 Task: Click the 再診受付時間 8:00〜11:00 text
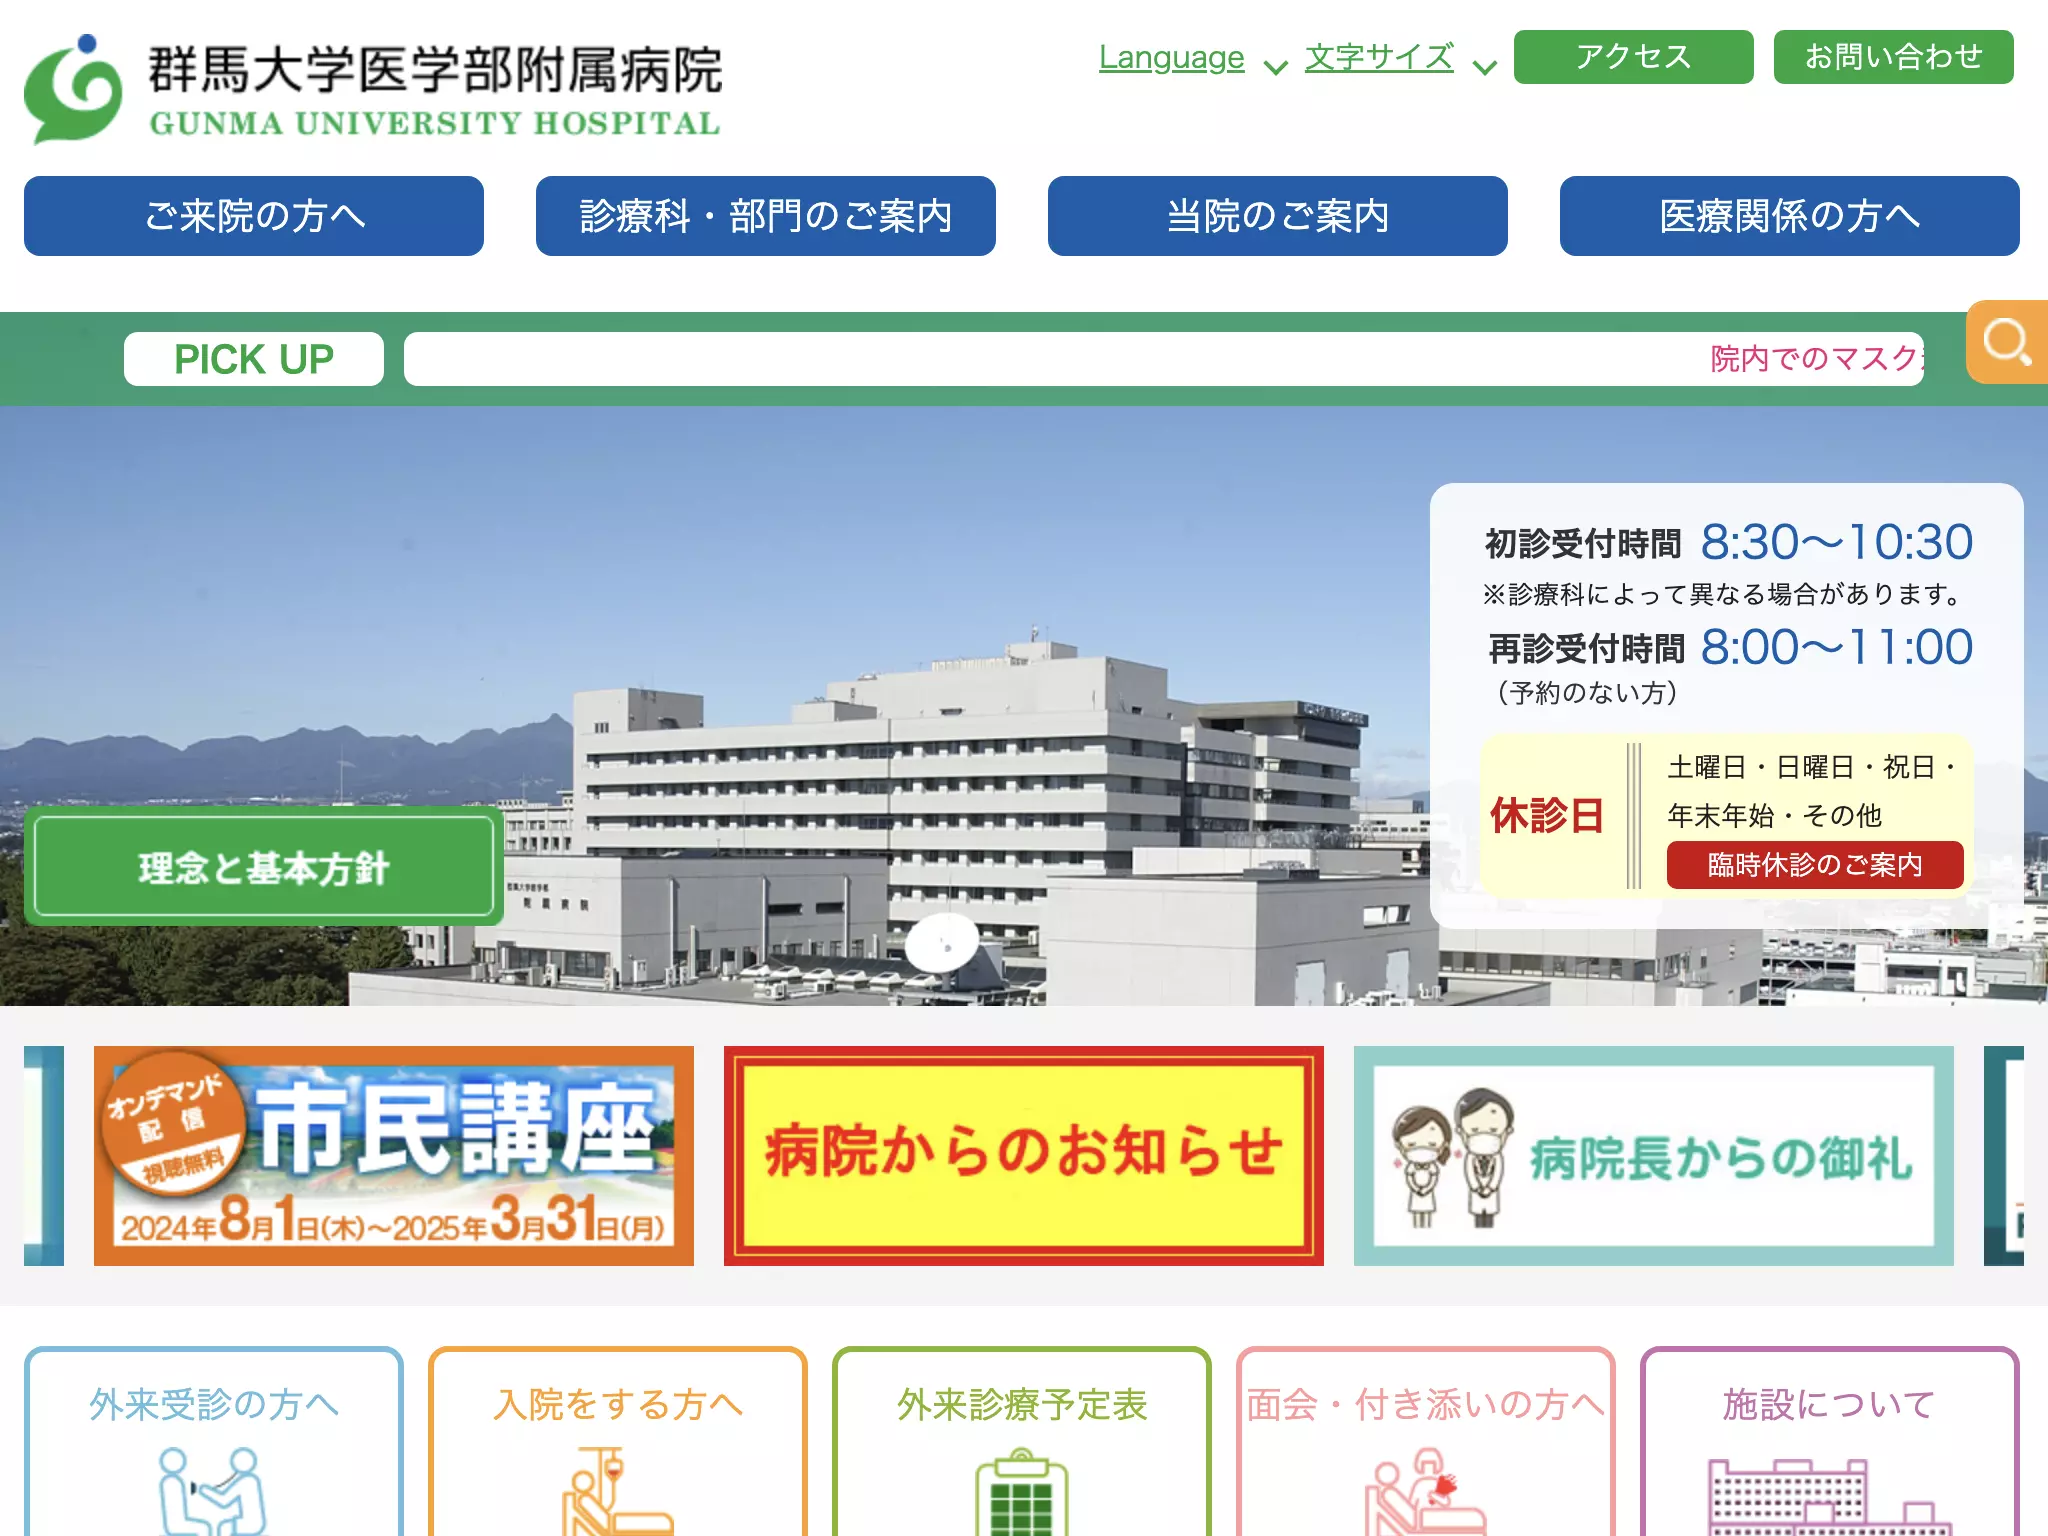tap(1730, 648)
